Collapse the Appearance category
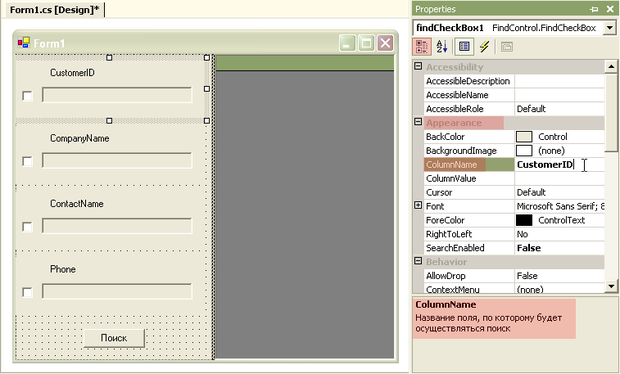Image resolution: width=620 pixels, height=374 pixels. pyautogui.click(x=418, y=122)
